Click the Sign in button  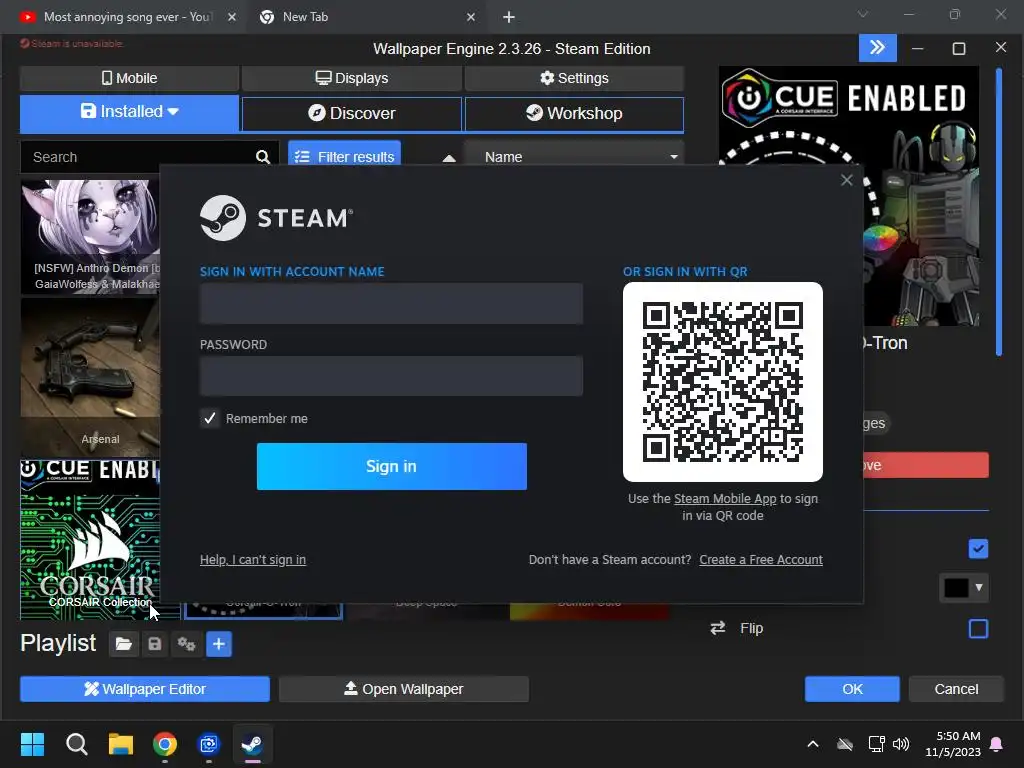[x=392, y=466]
